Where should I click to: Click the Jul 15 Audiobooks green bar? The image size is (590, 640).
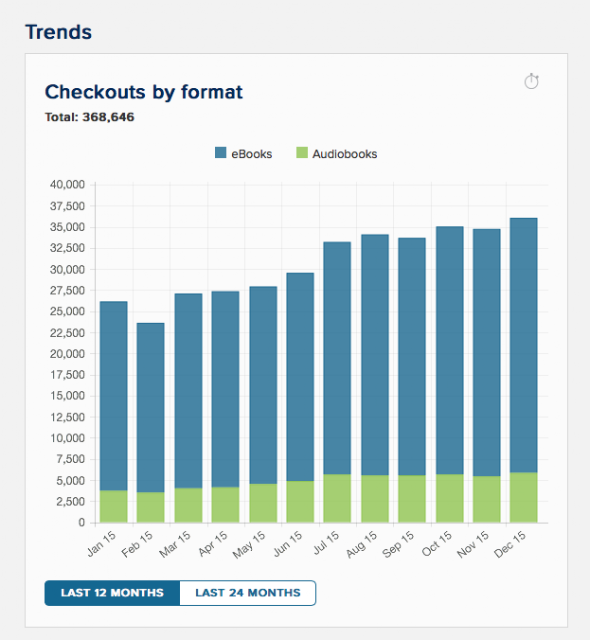tap(337, 498)
